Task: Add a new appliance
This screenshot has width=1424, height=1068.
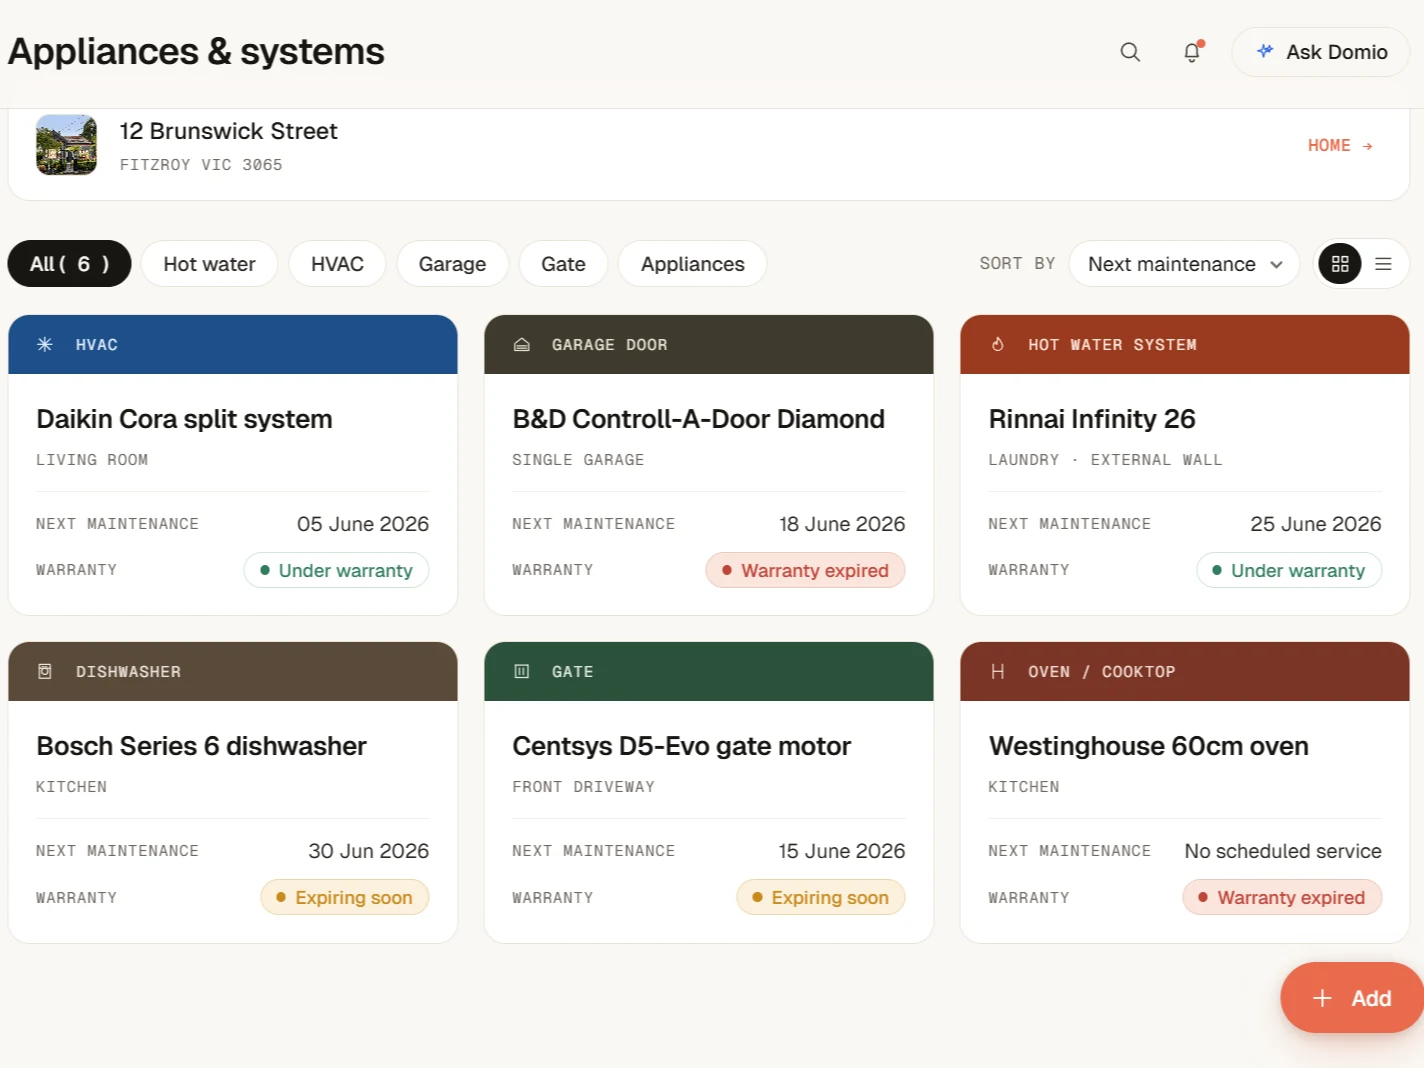Action: 1352,998
